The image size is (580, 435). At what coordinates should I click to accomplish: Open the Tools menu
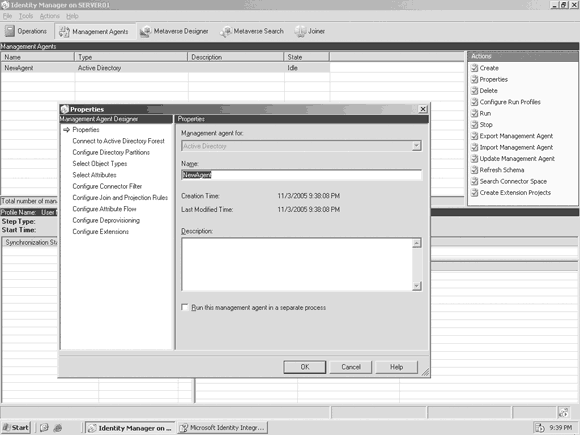pyautogui.click(x=26, y=16)
